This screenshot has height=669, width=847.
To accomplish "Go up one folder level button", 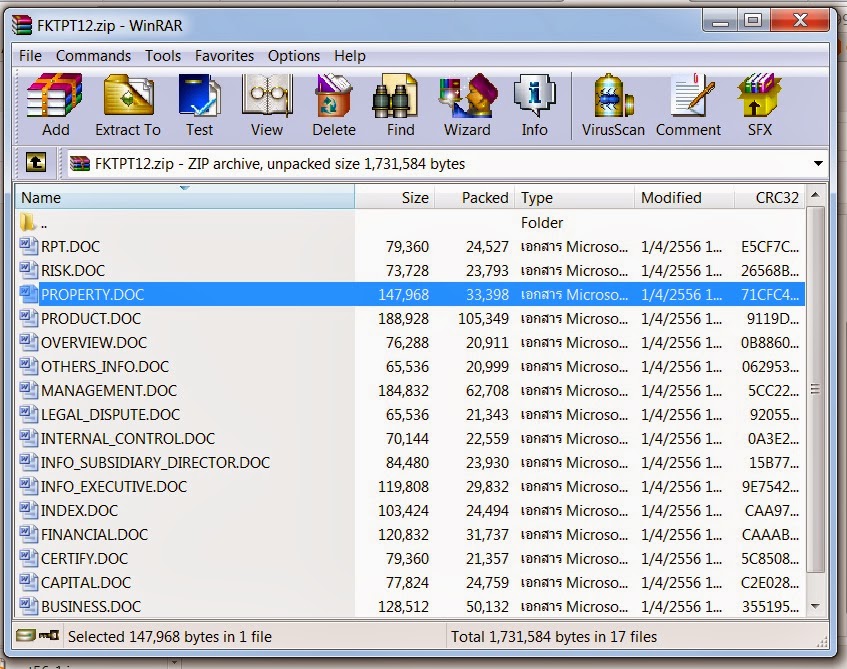I will click(36, 162).
